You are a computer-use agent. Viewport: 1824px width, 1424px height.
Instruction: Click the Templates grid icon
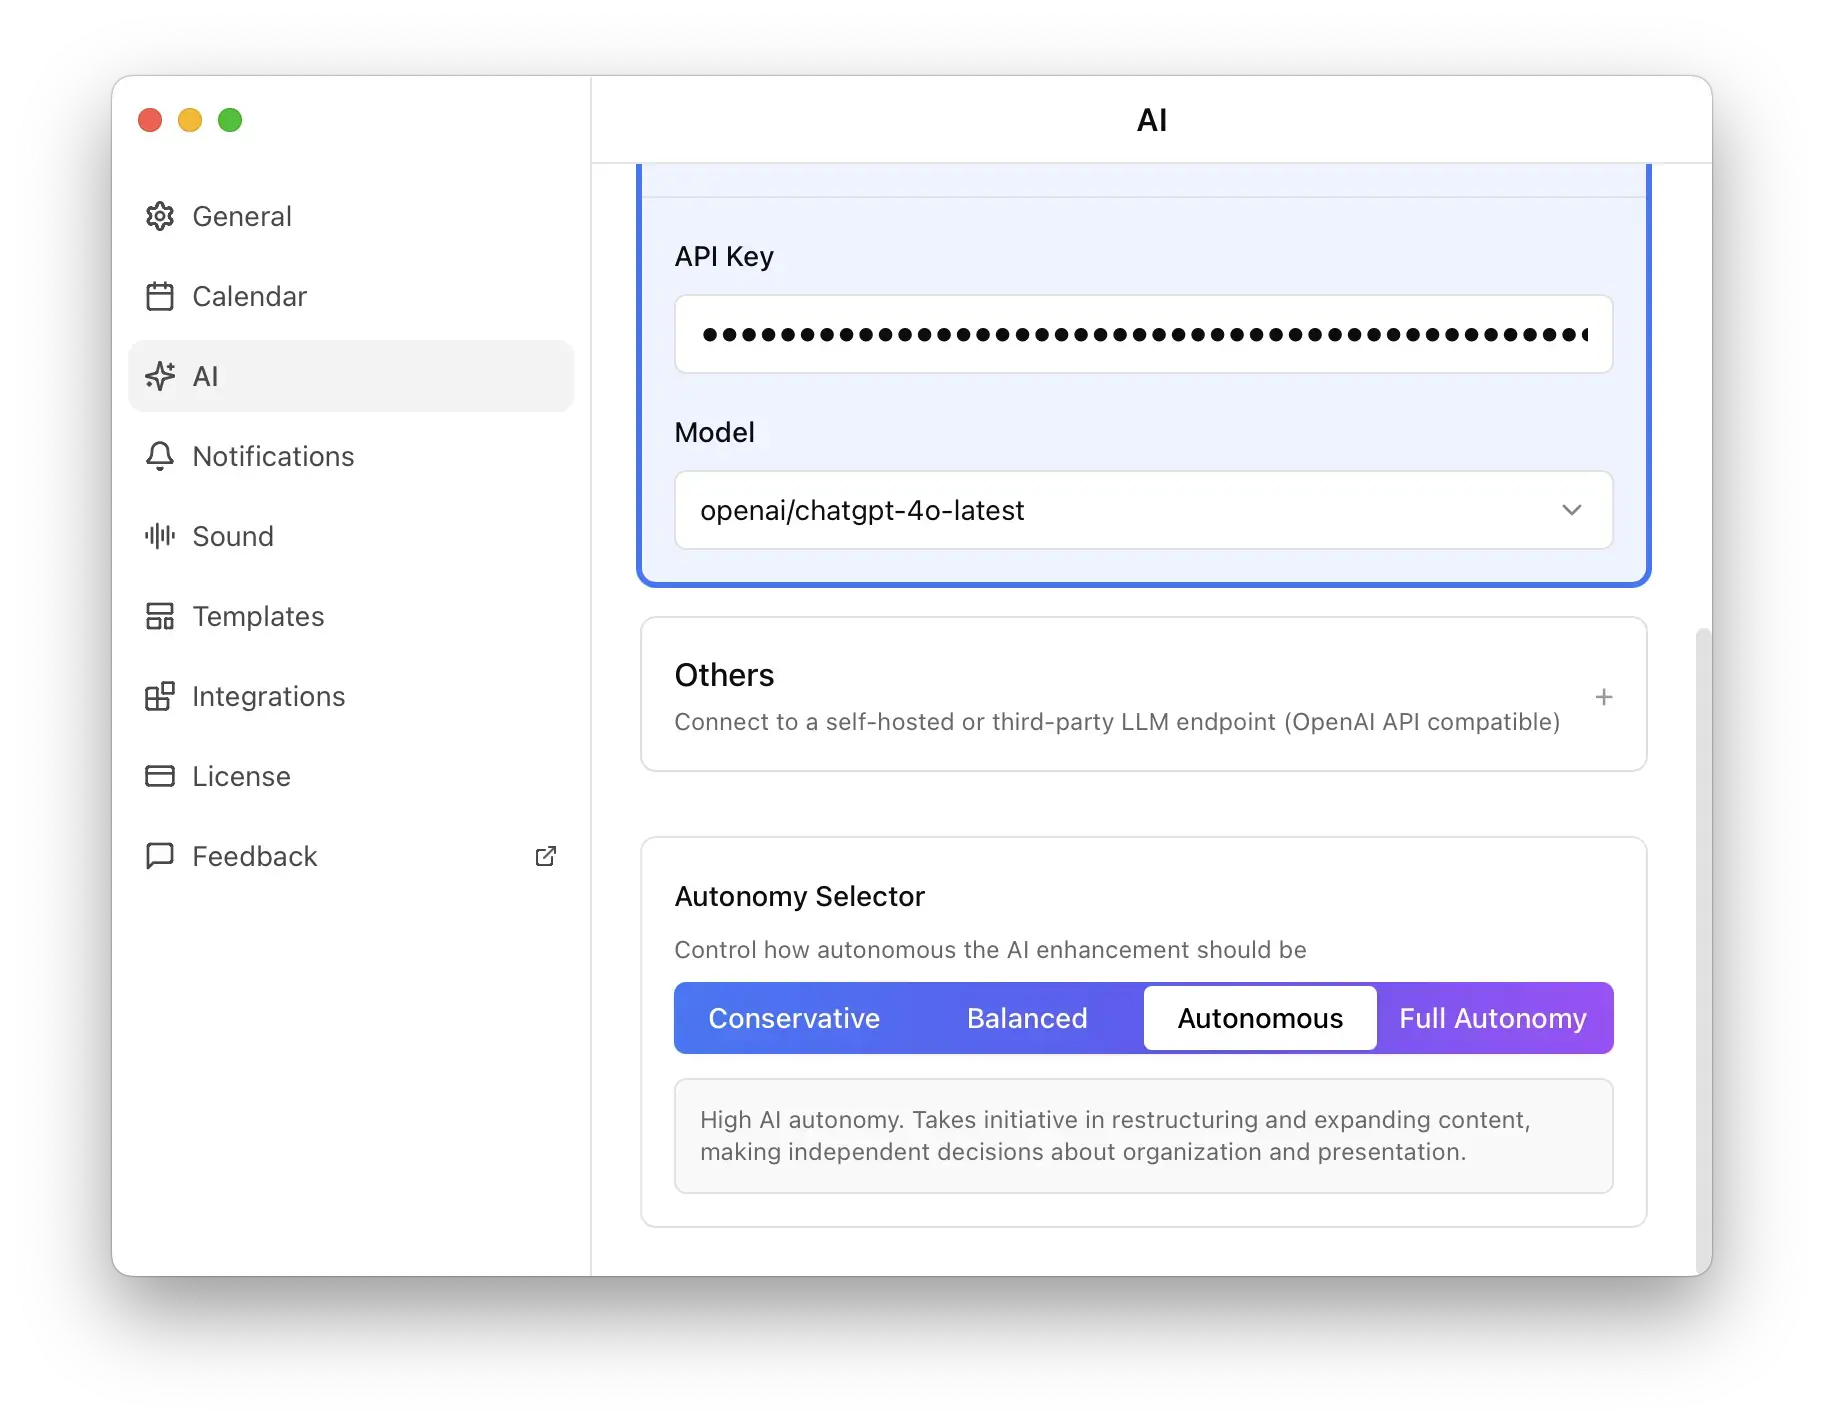160,616
